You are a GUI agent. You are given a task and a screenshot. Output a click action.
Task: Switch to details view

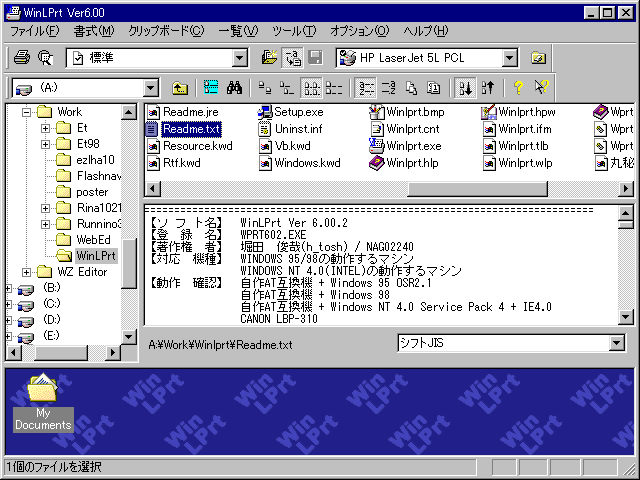334,87
